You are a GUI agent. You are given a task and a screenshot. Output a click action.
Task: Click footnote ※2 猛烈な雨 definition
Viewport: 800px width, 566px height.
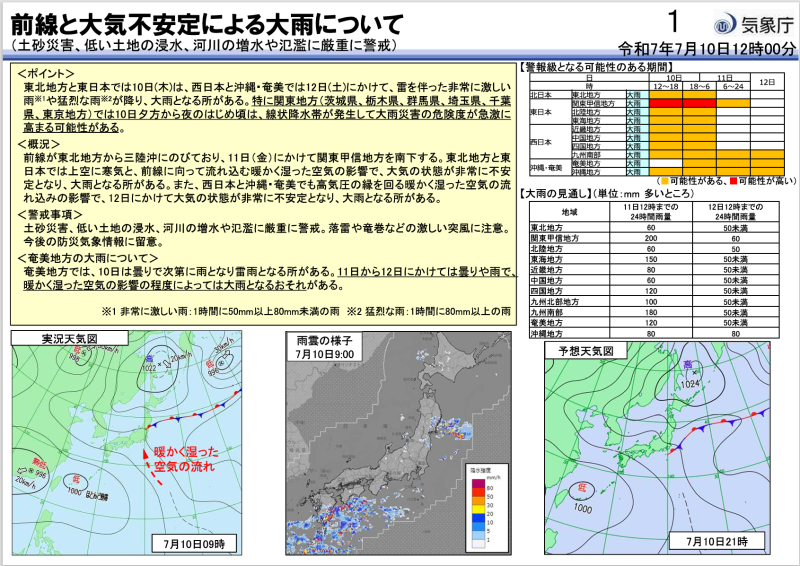(429, 311)
